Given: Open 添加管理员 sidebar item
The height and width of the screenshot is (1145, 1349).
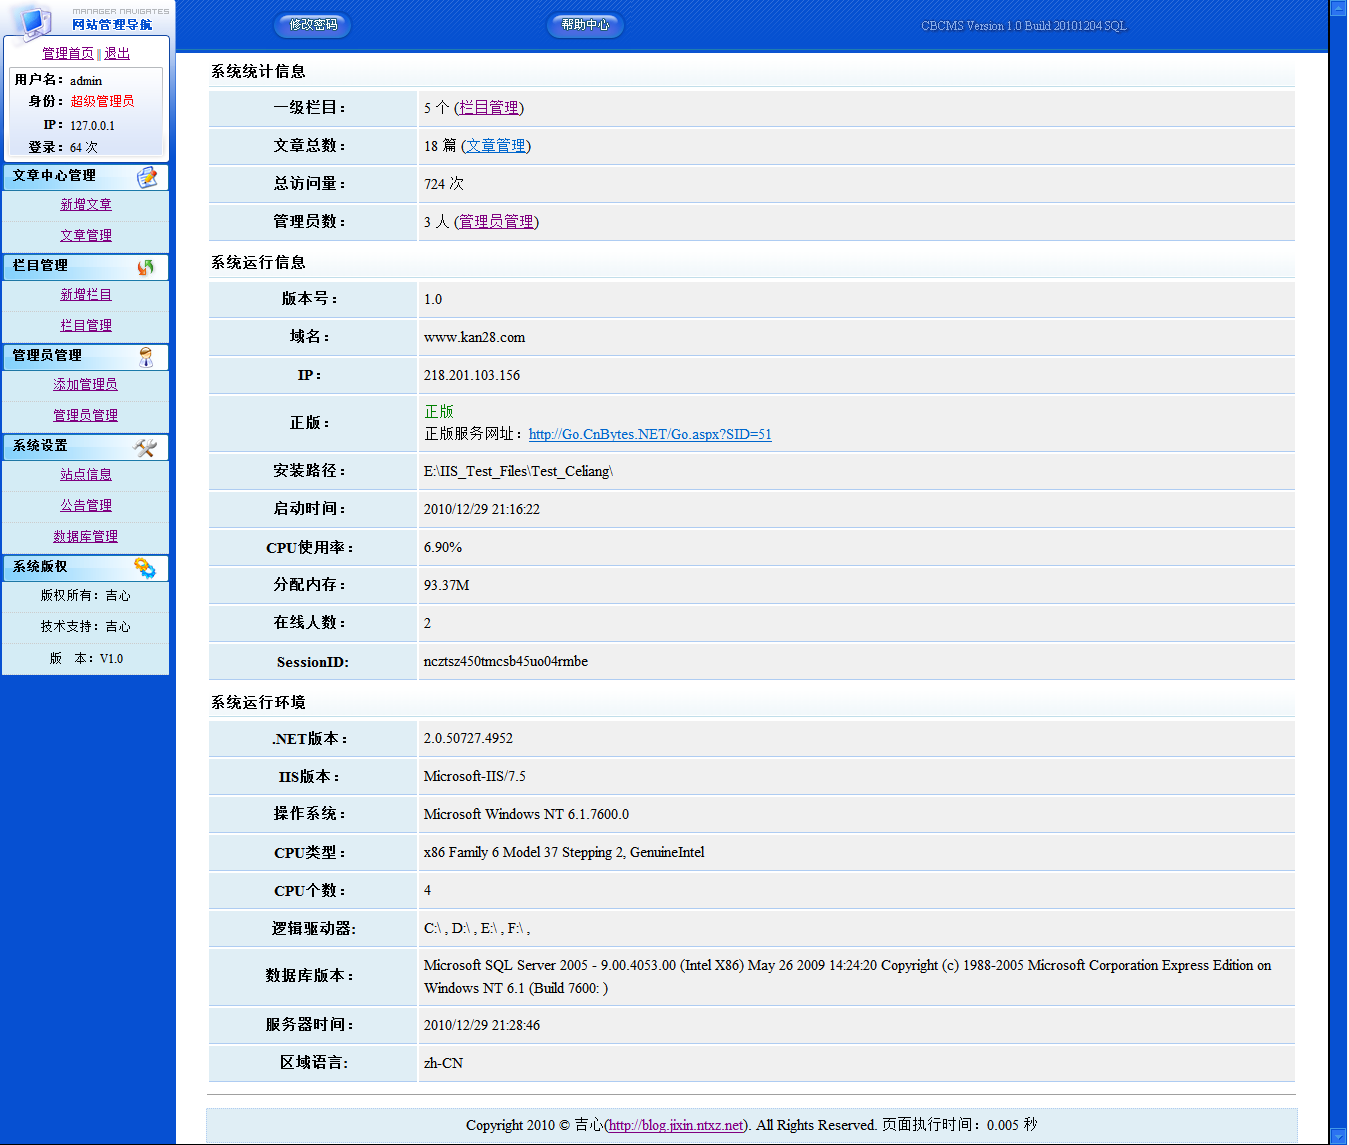Looking at the screenshot, I should [86, 385].
